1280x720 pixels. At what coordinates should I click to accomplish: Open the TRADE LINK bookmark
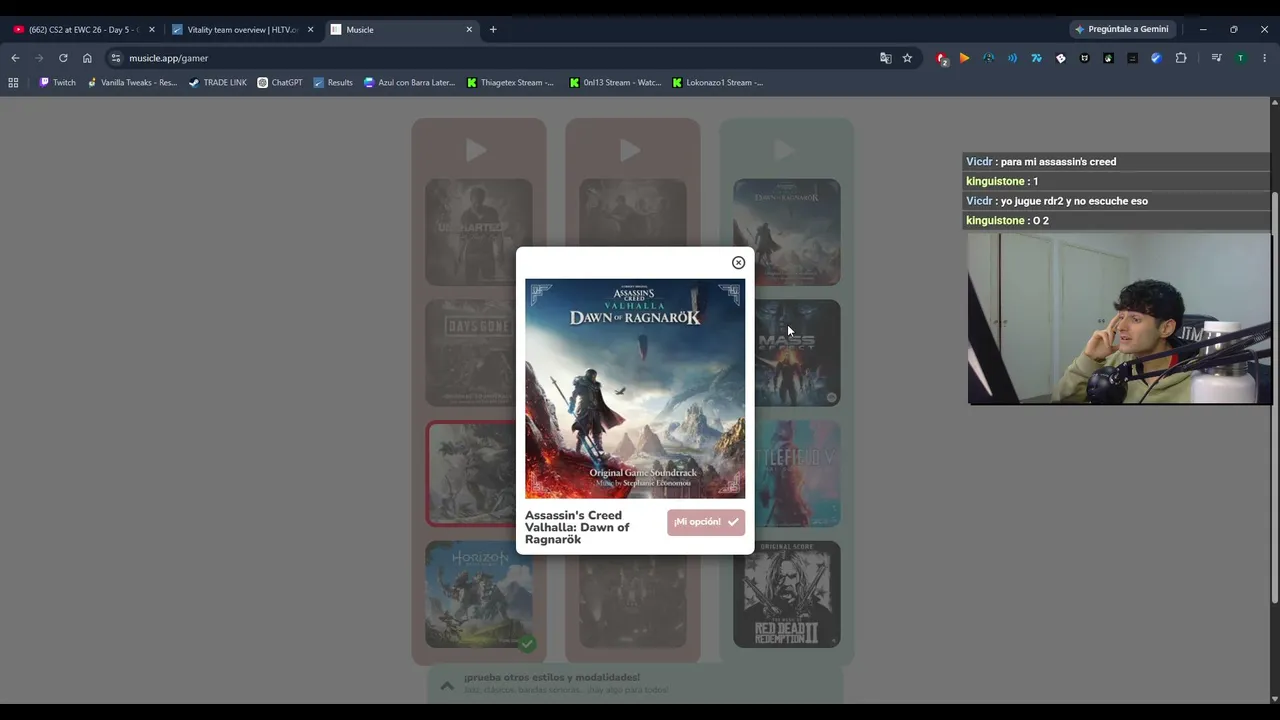click(x=218, y=83)
